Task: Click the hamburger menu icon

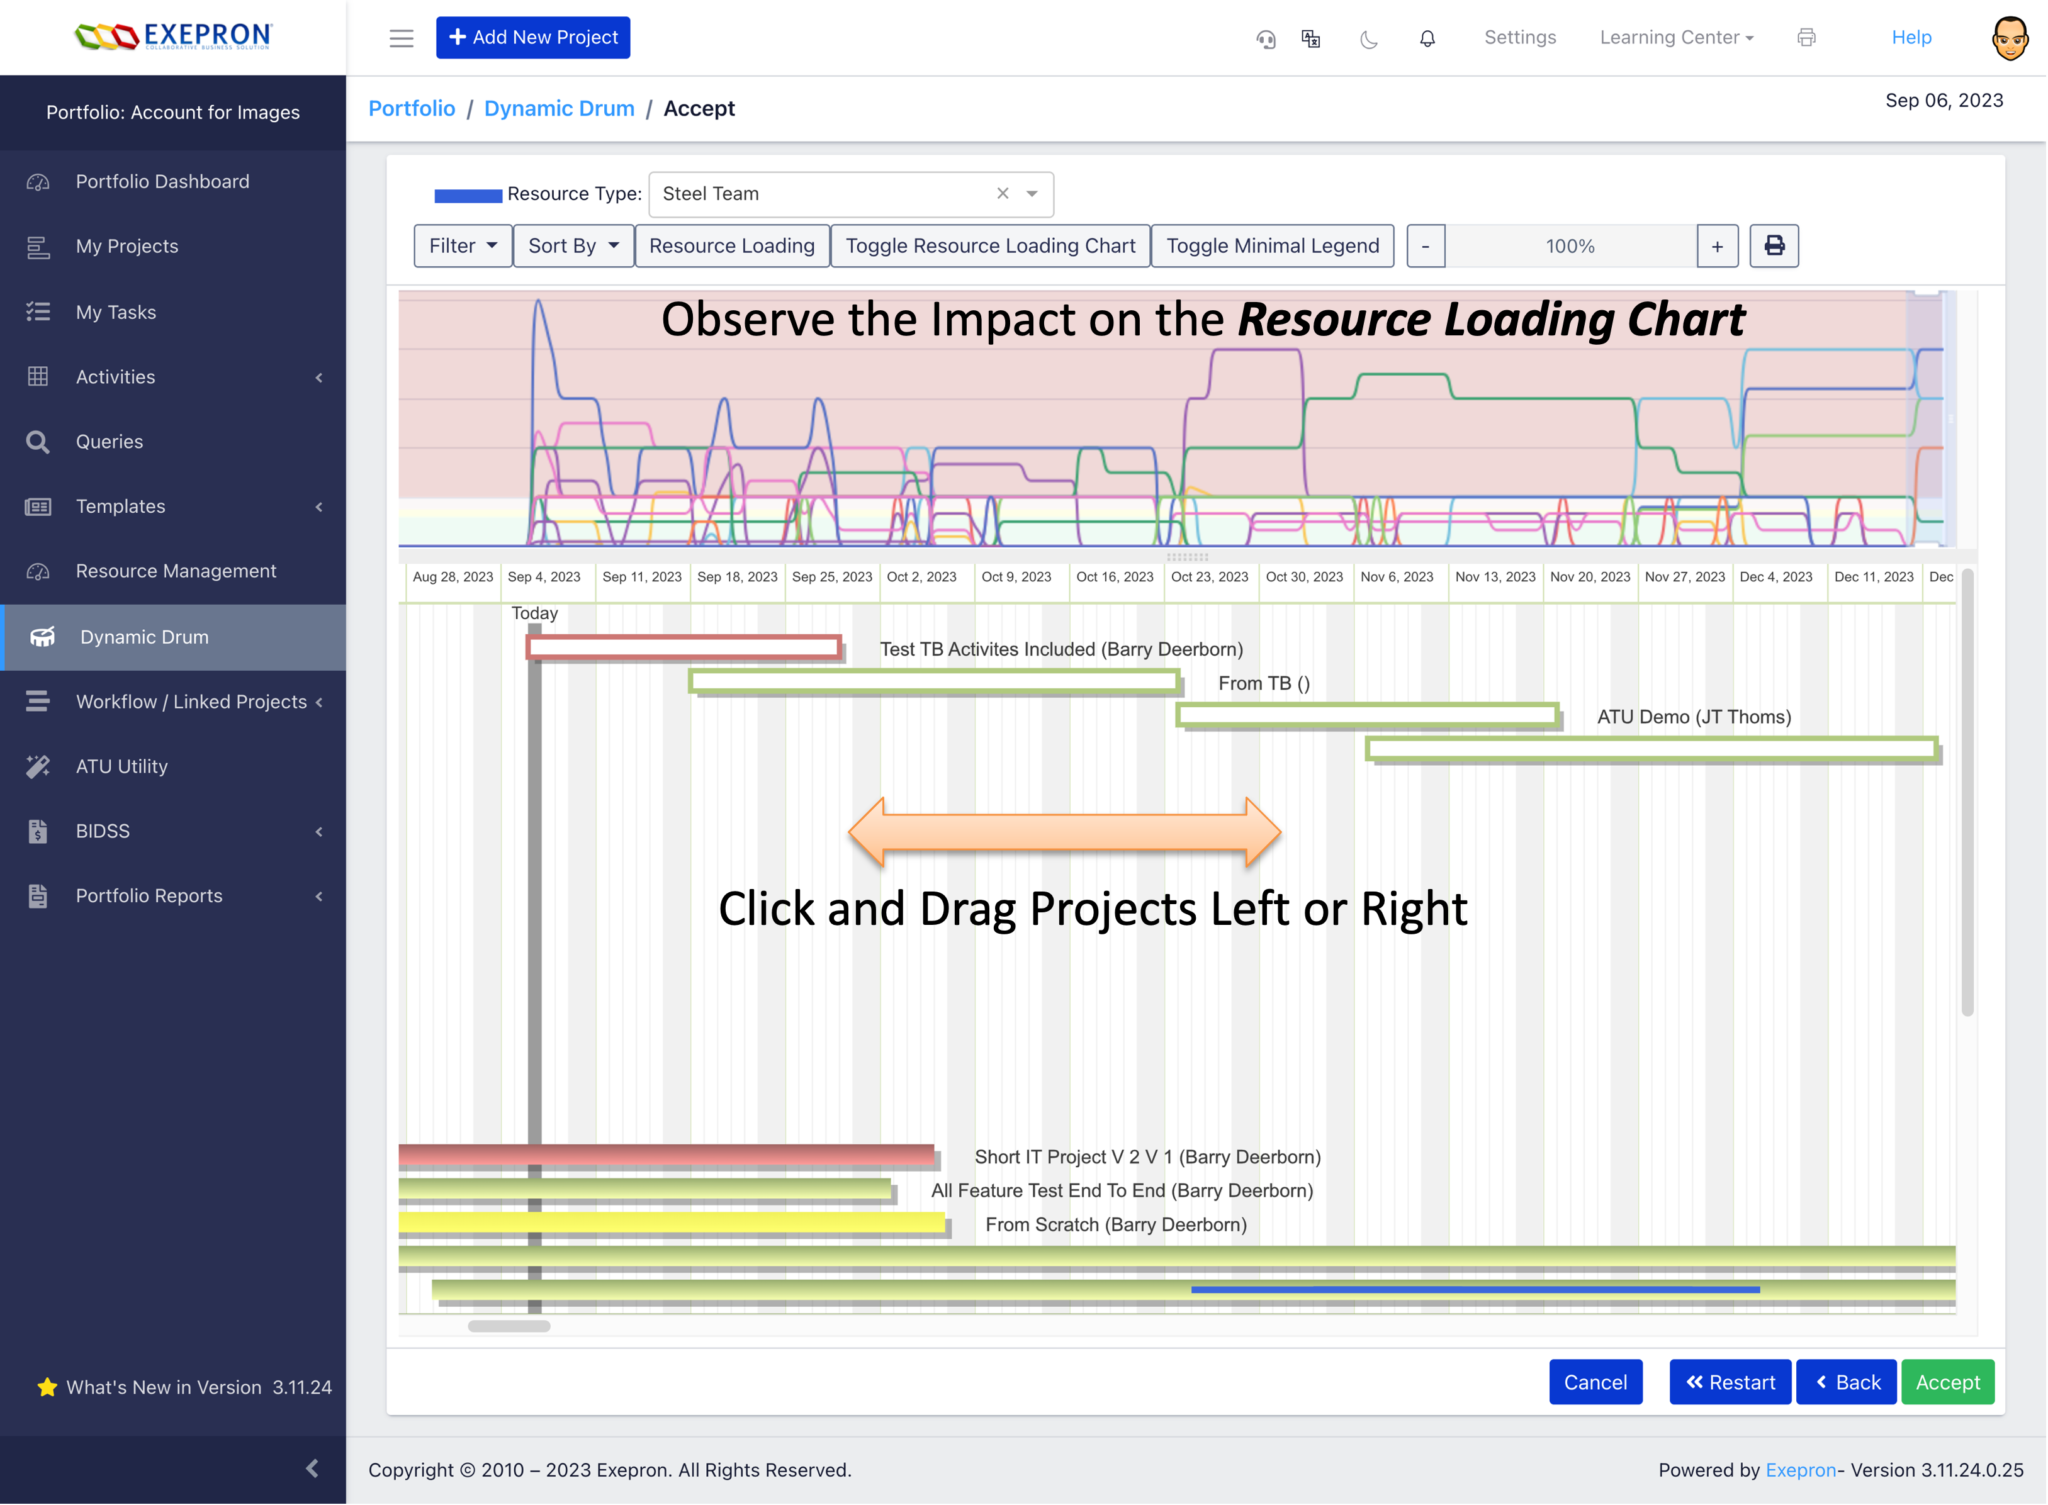Action: (x=401, y=38)
